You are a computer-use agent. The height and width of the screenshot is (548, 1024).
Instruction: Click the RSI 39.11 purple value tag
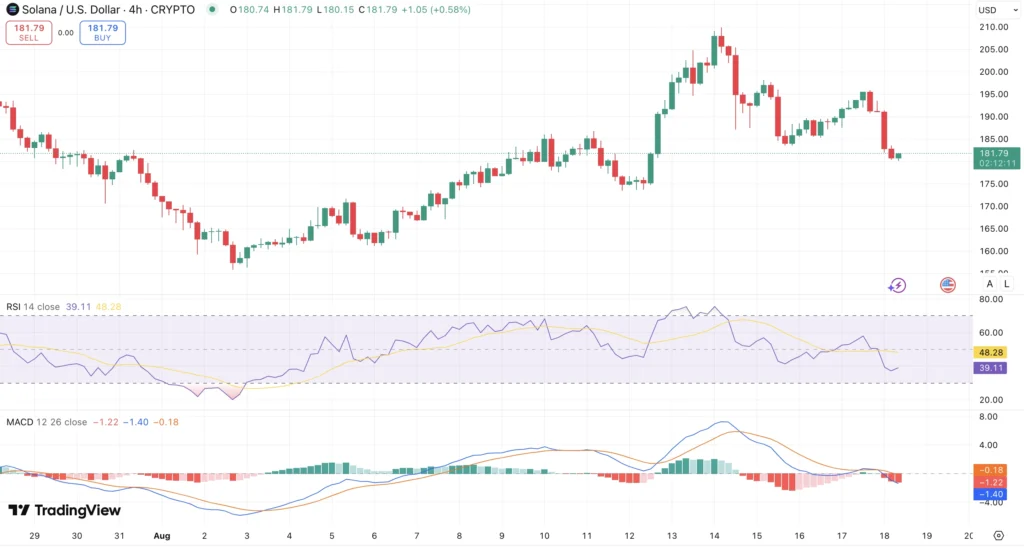pyautogui.click(x=990, y=368)
